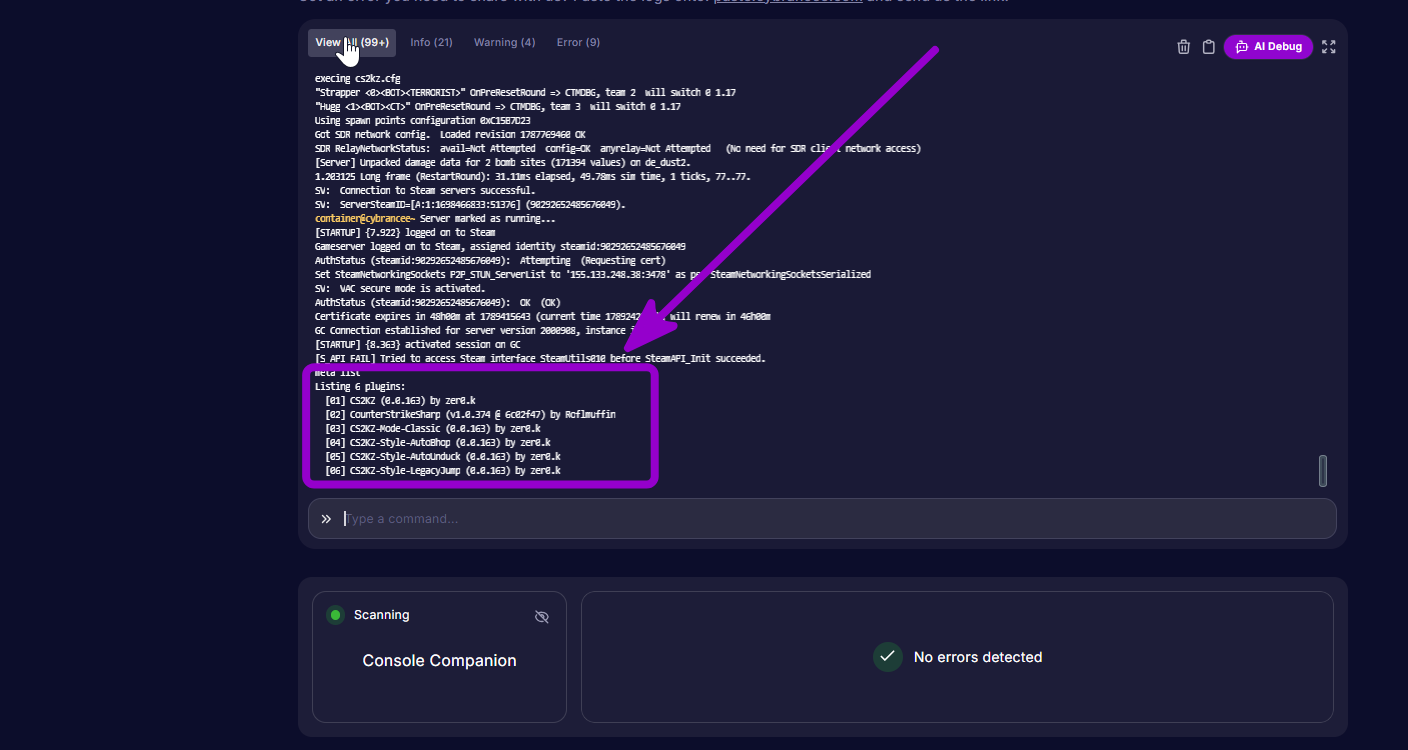Screen dimensions: 1408x750
Task: Expand the console to fullscreen
Action: (1328, 47)
